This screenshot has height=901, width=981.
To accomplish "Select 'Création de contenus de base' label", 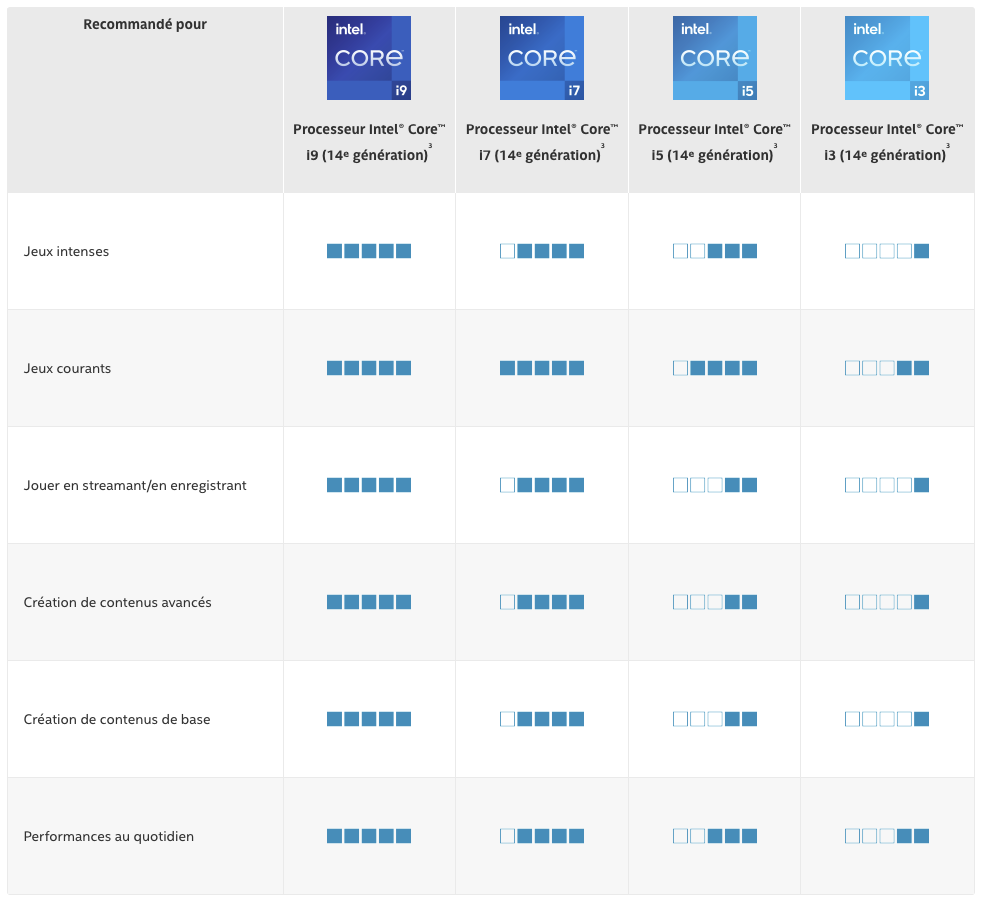I will coord(117,720).
